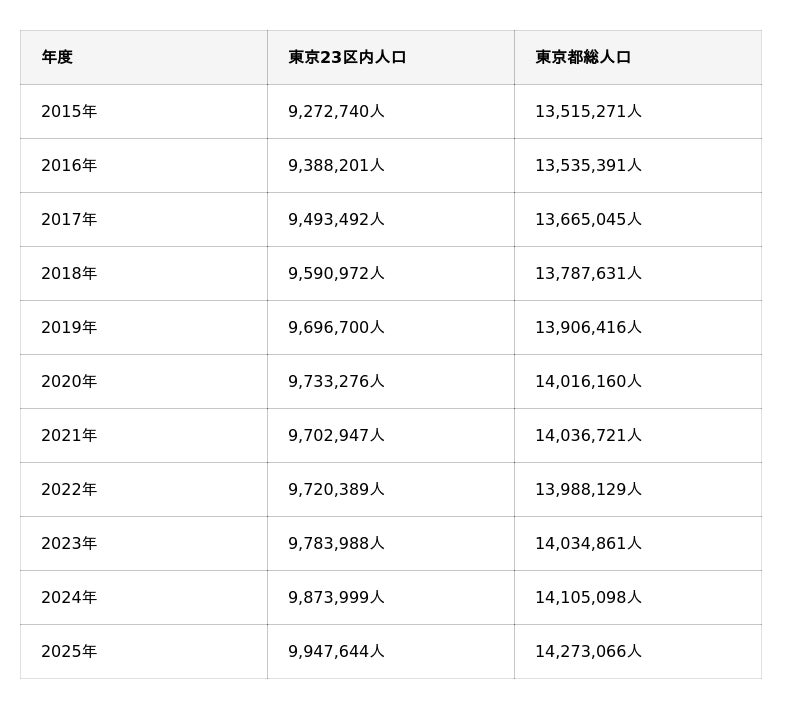Click the 9,947,644人 population cell
The height and width of the screenshot is (709, 800).
pyautogui.click(x=336, y=652)
